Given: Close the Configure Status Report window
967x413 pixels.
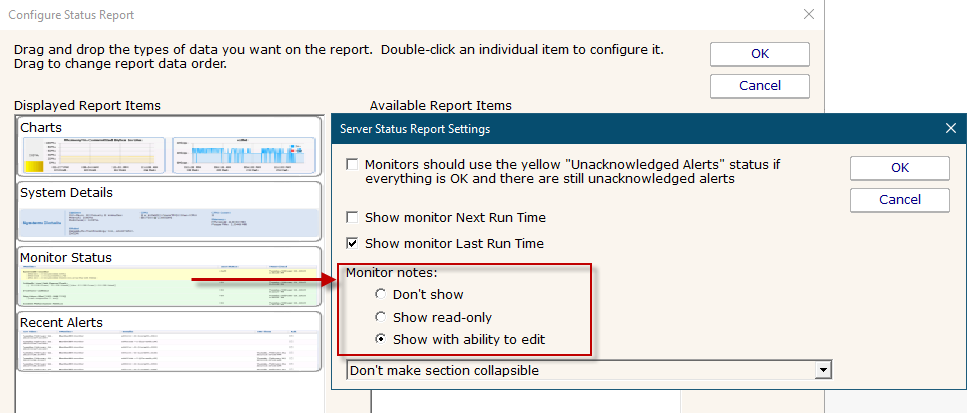Looking at the screenshot, I should (x=808, y=15).
